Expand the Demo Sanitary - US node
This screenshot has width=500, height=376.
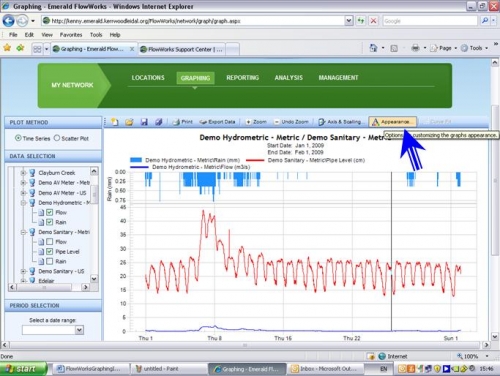point(23,271)
